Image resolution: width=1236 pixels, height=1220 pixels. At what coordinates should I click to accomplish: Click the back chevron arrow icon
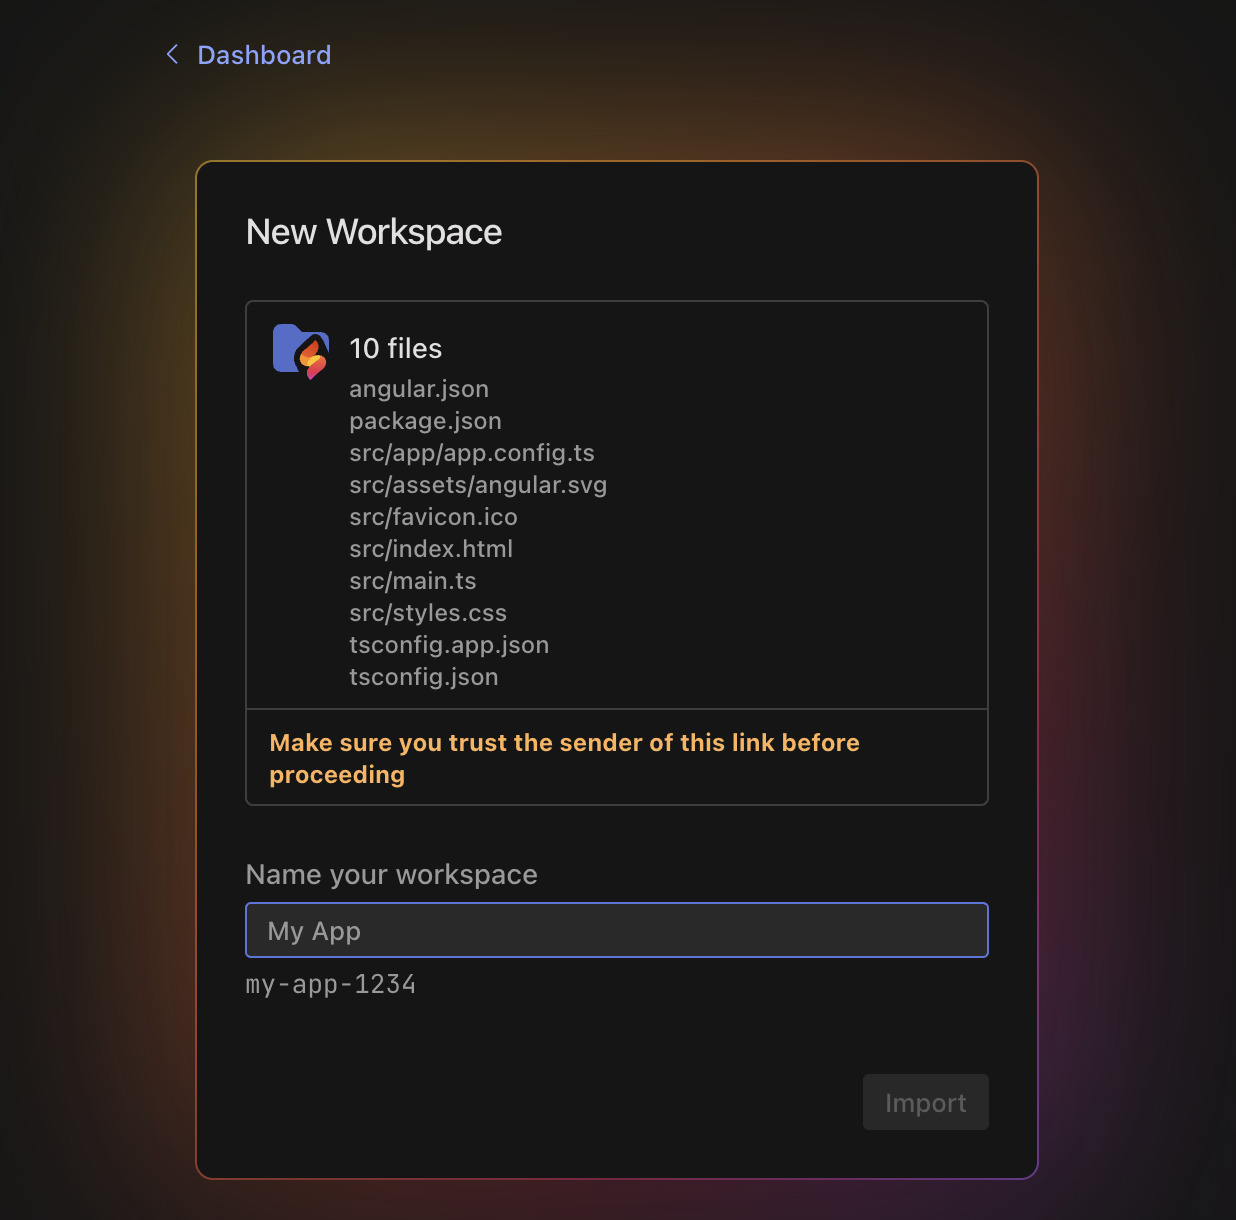pos(173,54)
